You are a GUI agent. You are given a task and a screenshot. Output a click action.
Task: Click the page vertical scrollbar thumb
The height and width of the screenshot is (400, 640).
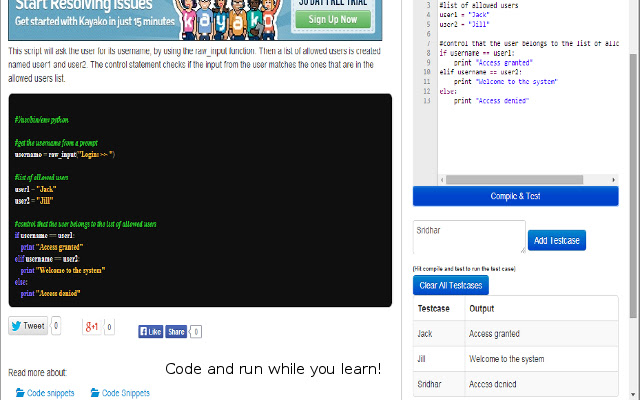633,186
